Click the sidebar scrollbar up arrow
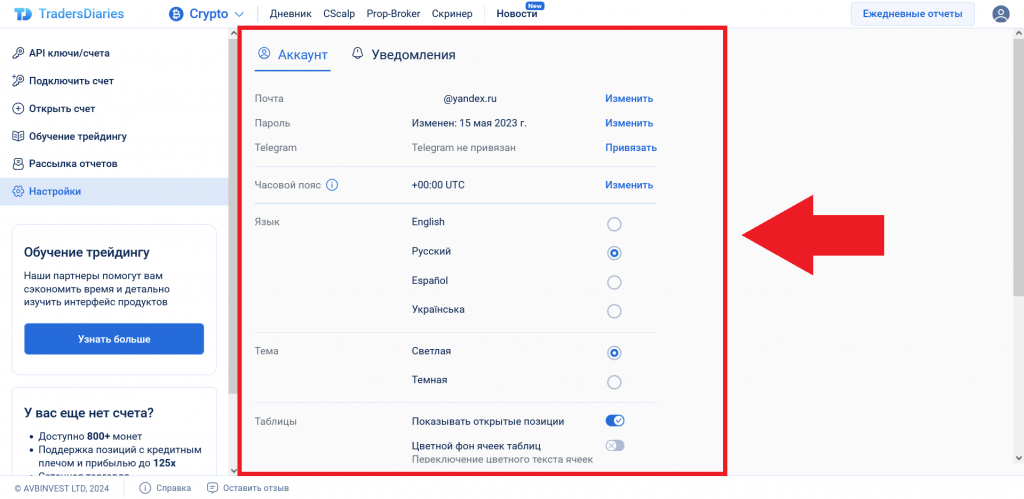 point(233,34)
